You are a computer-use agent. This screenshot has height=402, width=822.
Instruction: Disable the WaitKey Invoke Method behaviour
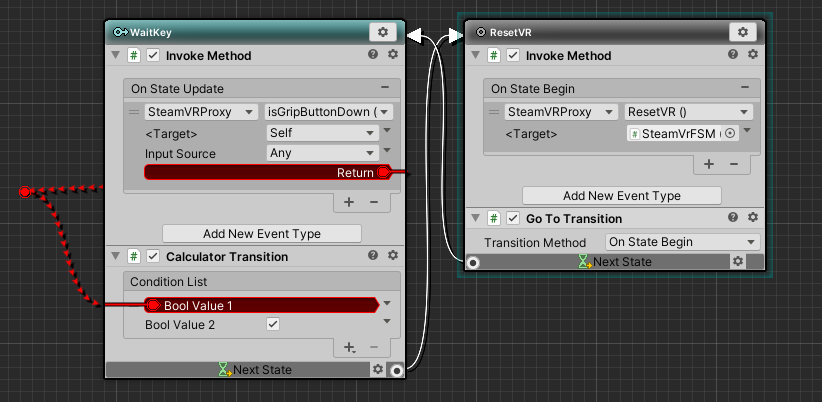tap(153, 56)
